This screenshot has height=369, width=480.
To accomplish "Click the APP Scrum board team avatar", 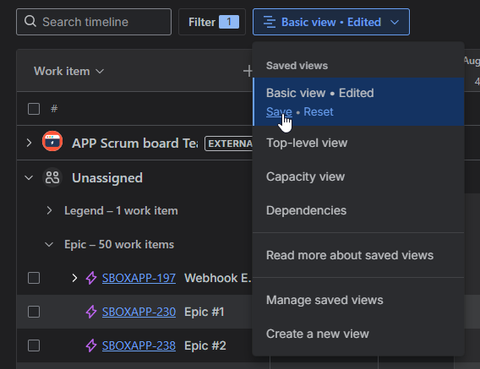I will point(52,141).
